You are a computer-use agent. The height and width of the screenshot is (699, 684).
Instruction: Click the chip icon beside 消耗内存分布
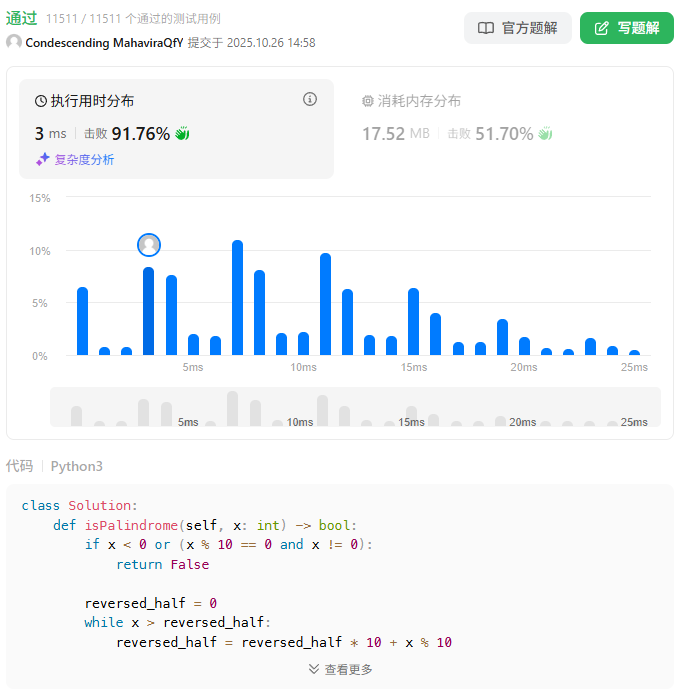pos(367,101)
